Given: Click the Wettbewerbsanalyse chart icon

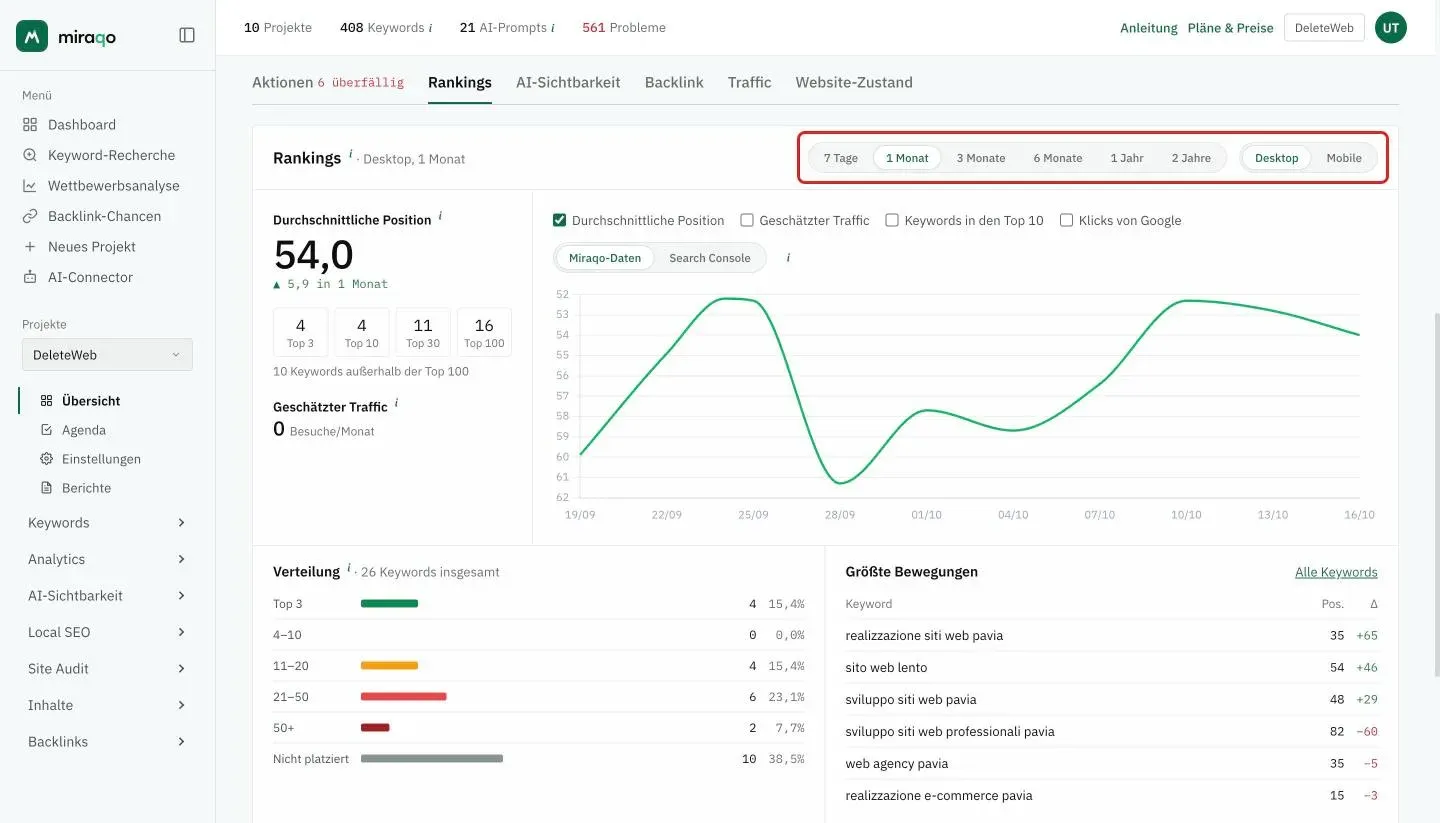Looking at the screenshot, I should 30,186.
